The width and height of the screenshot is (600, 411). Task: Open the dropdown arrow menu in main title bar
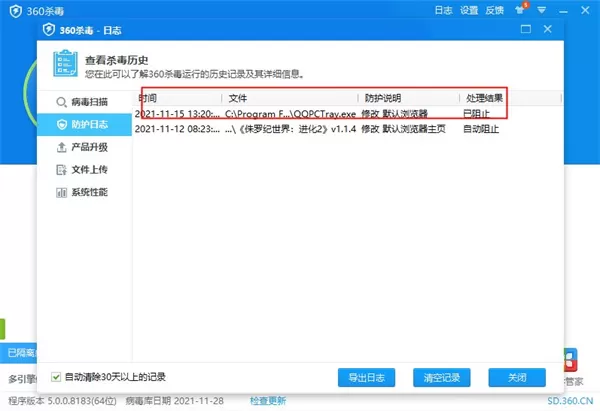(x=541, y=10)
